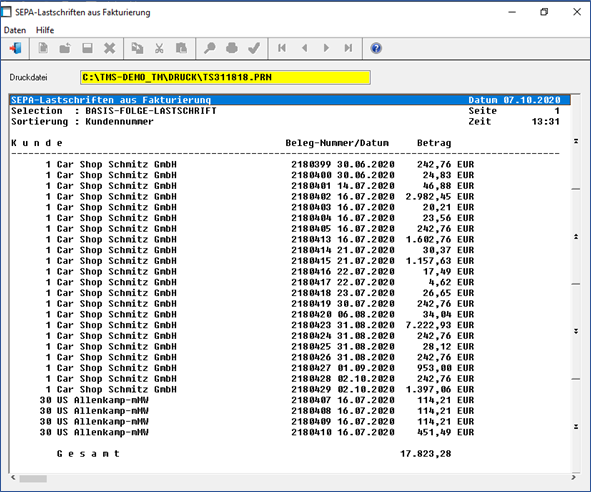The height and width of the screenshot is (492, 591).
Task: Open the Daten menu
Action: coord(15,30)
